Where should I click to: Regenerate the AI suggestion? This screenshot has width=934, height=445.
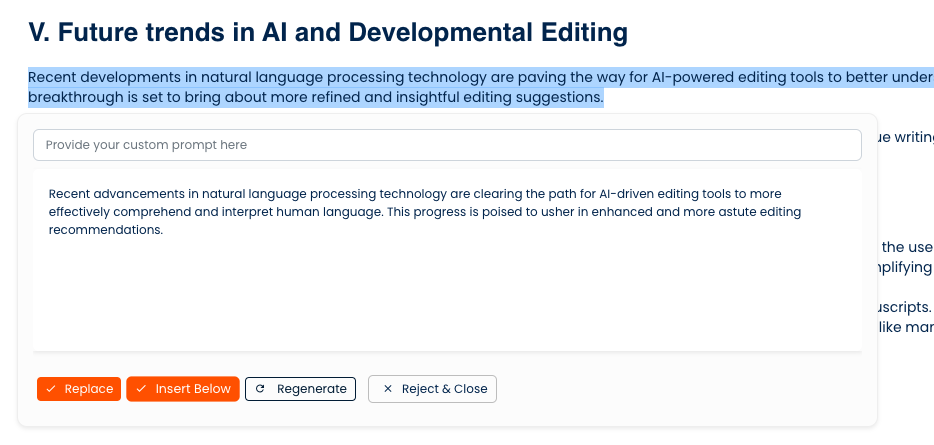click(300, 389)
